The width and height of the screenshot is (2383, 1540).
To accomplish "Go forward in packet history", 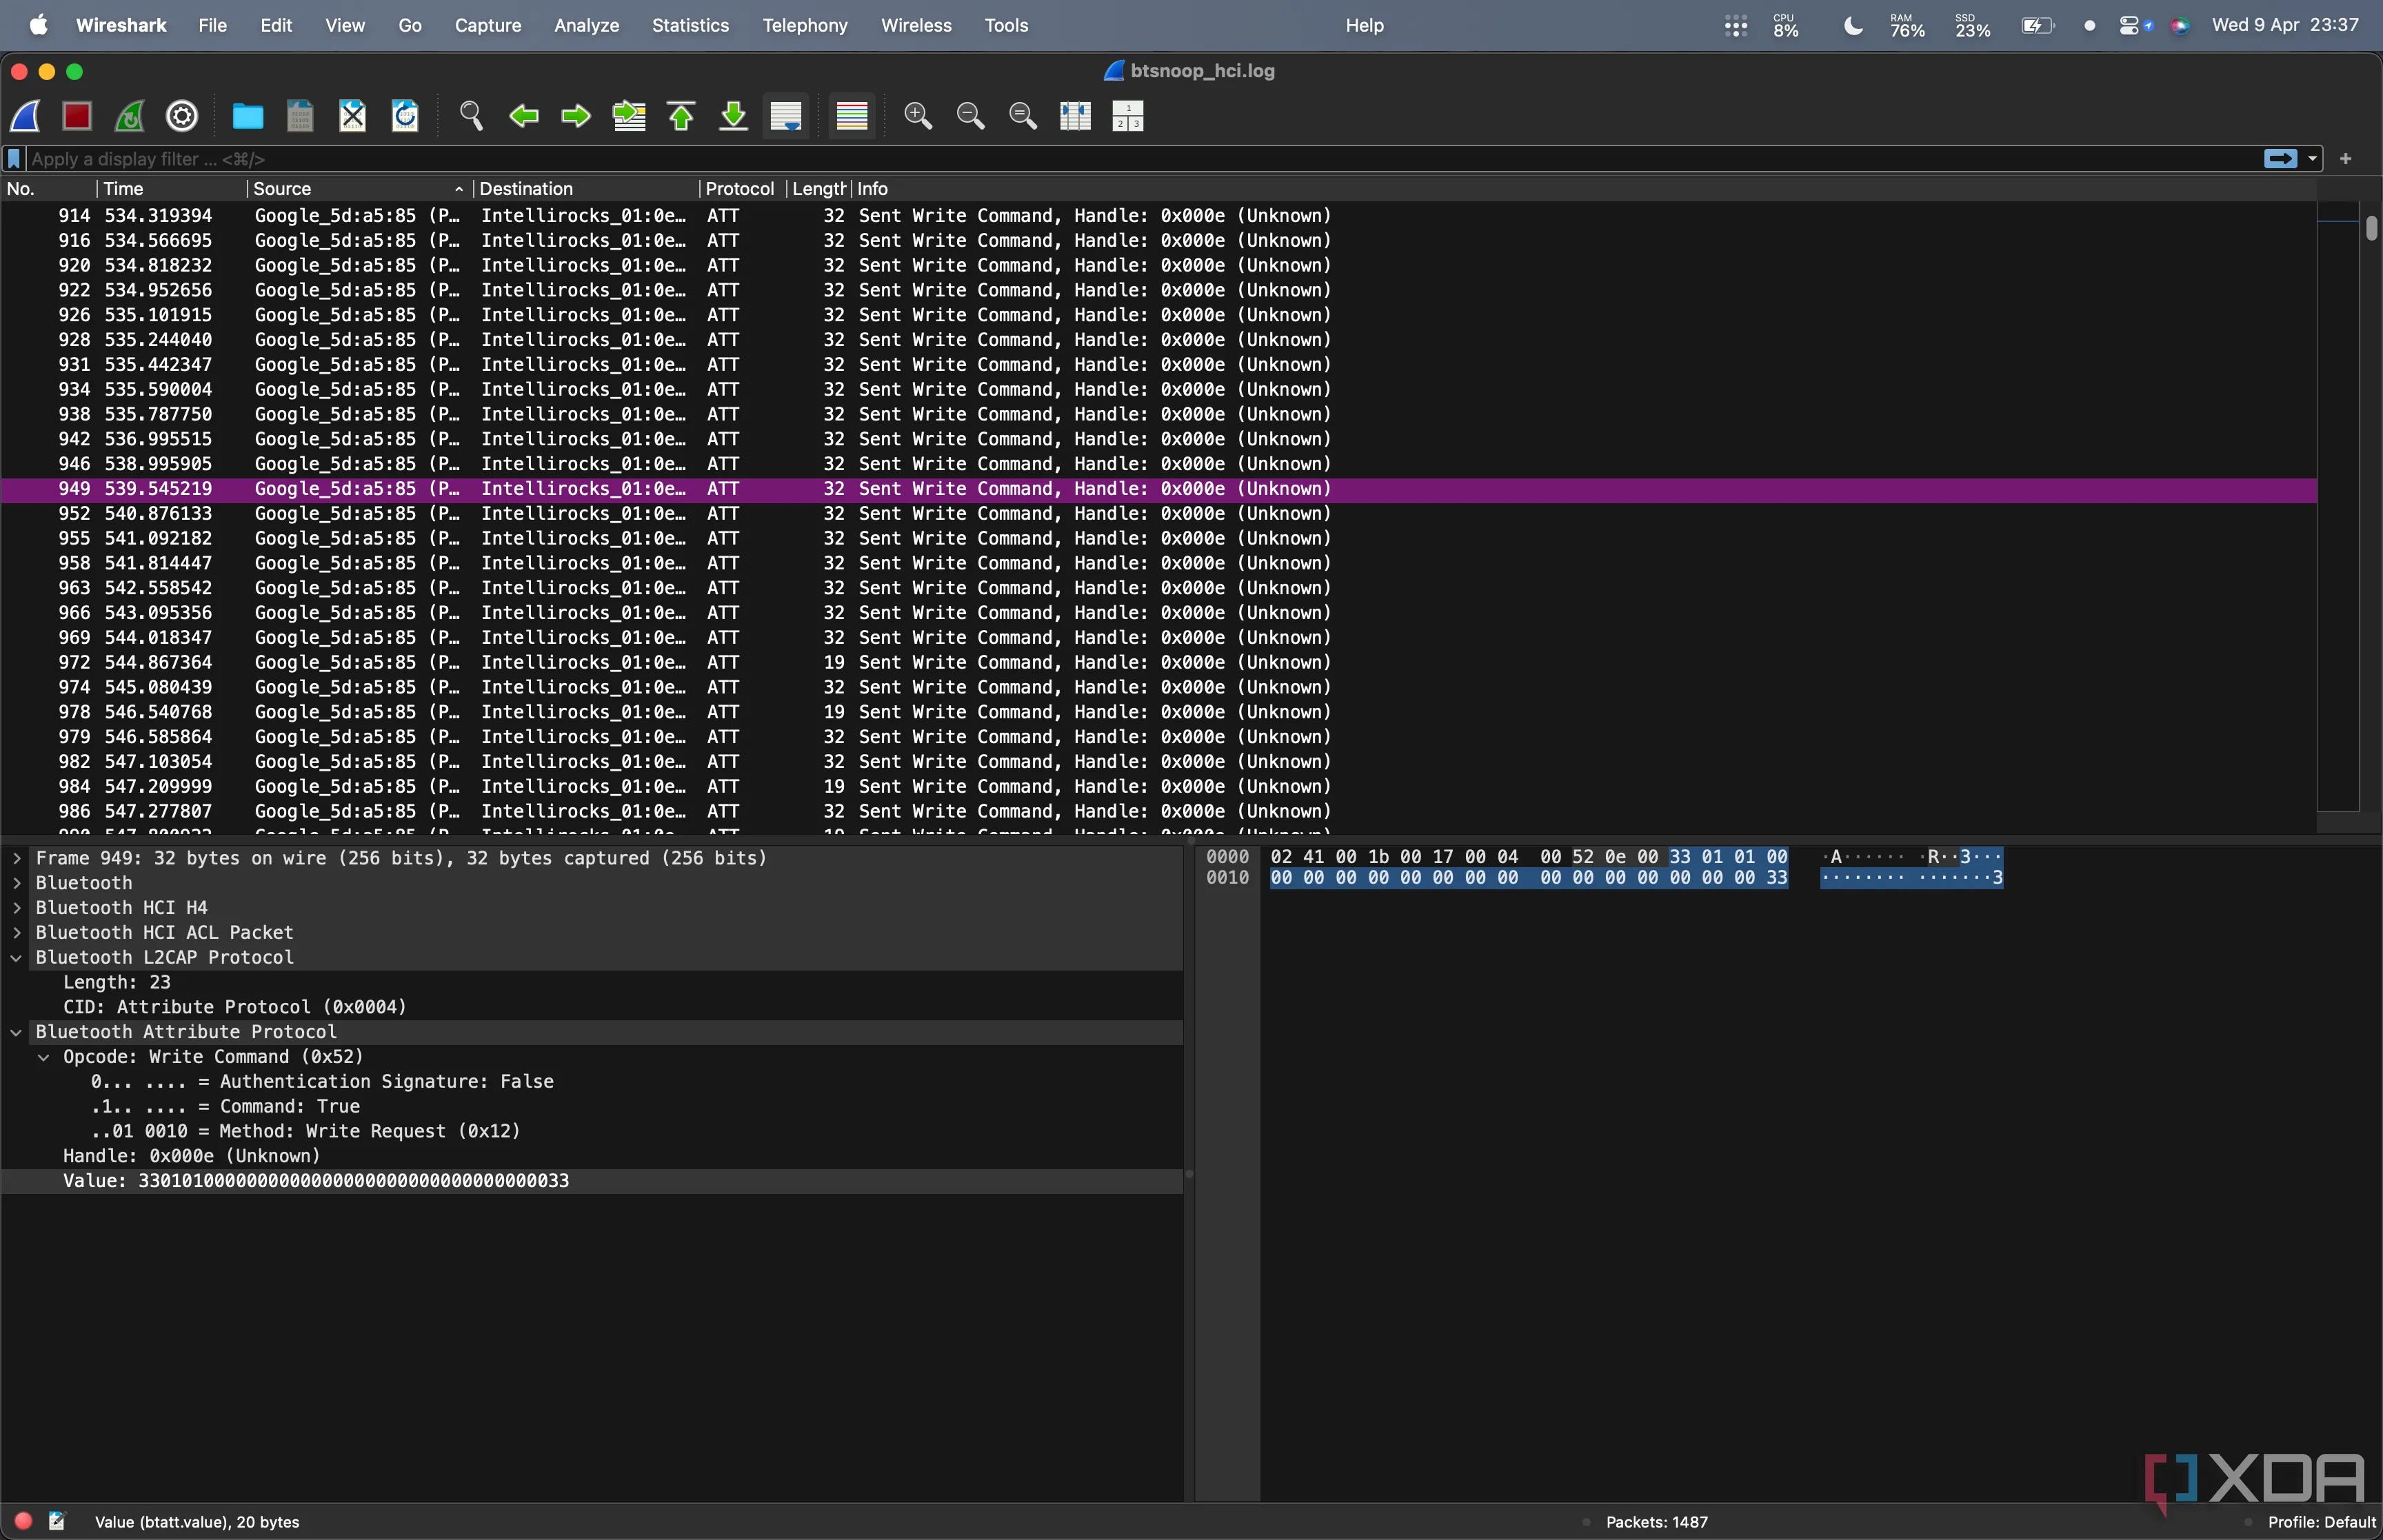I will click(x=576, y=116).
